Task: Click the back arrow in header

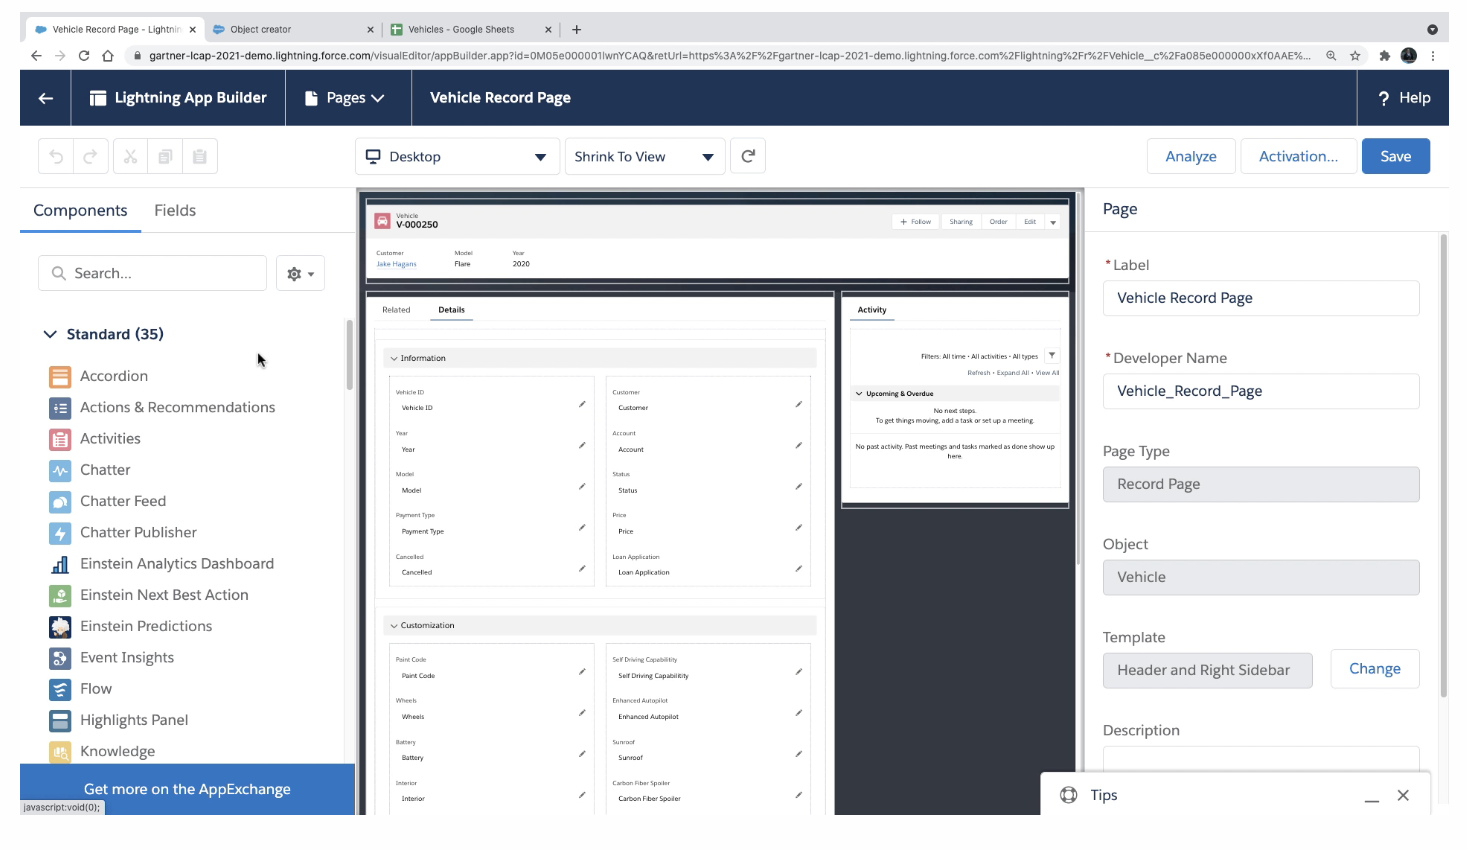Action: pos(45,98)
